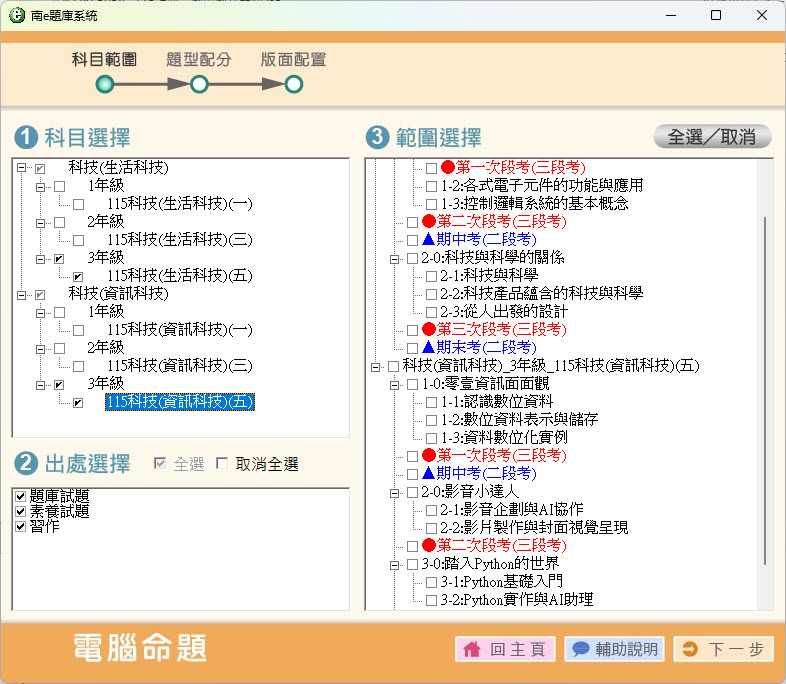Check 1-2:各式電子元件的功能與應用
The height and width of the screenshot is (684, 786).
click(x=431, y=186)
